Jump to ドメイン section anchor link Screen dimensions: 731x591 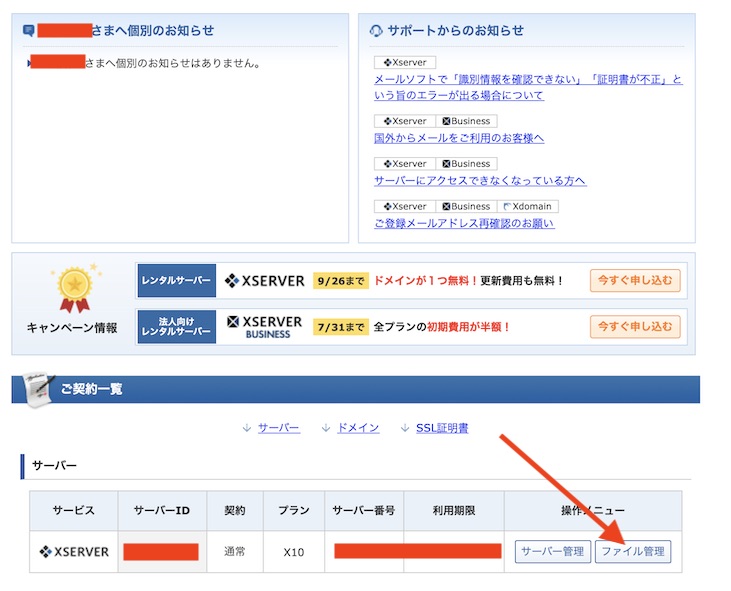[358, 428]
